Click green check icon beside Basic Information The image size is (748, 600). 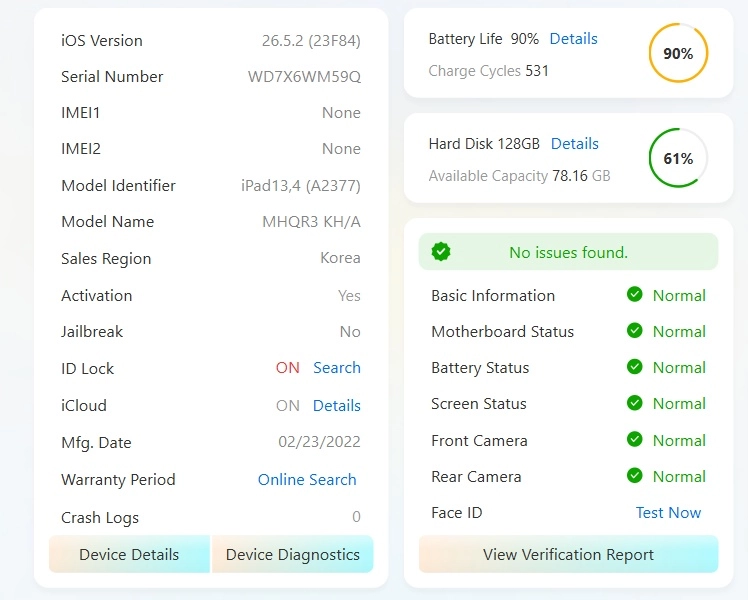pyautogui.click(x=634, y=295)
